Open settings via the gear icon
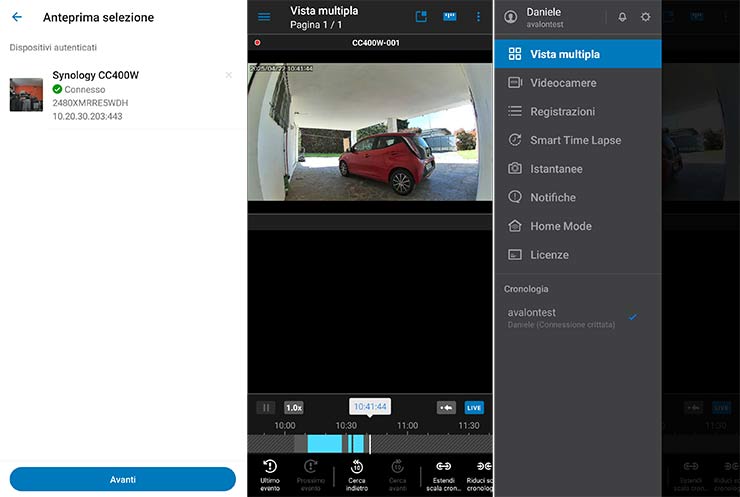 pos(645,17)
